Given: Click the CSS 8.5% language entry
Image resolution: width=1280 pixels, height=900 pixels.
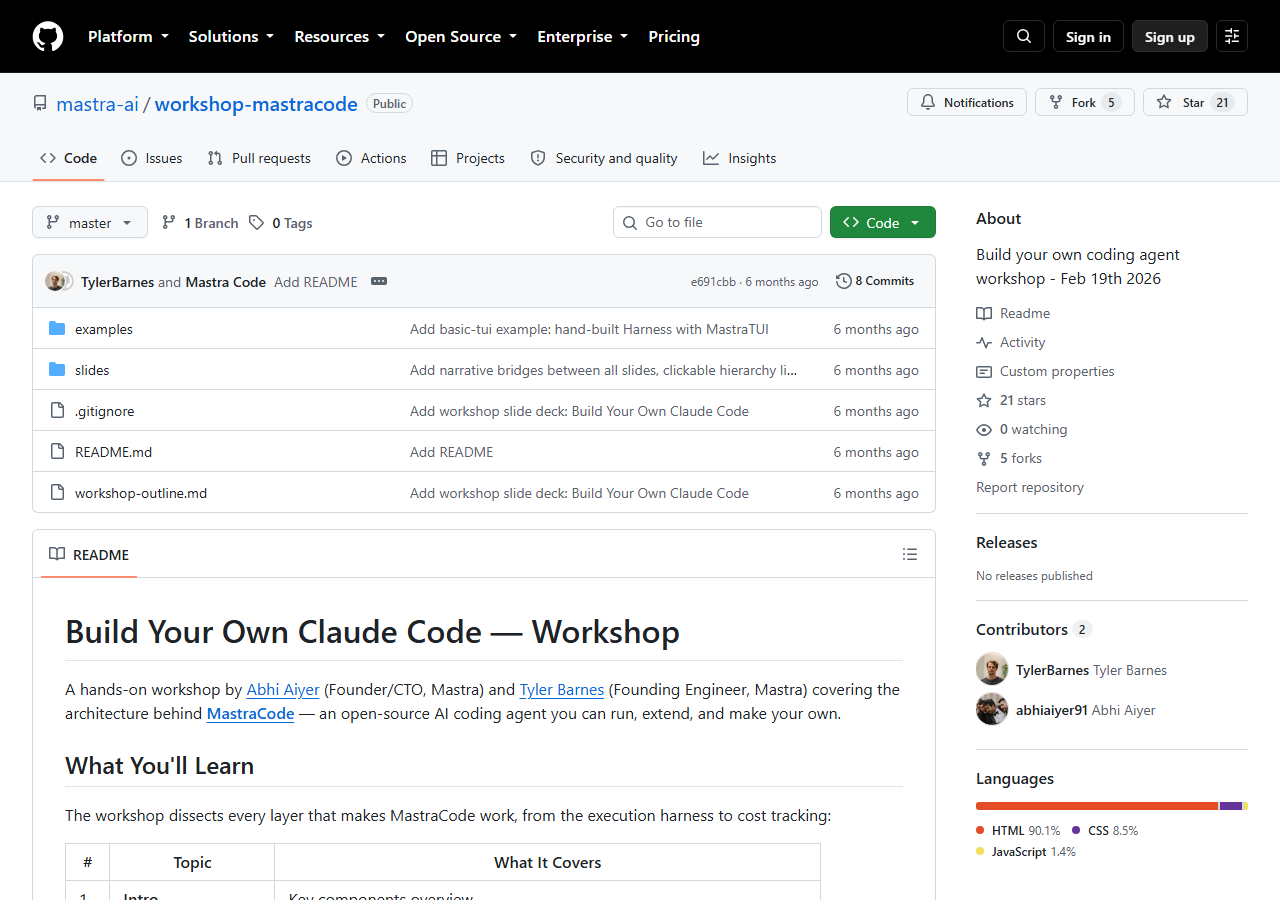Looking at the screenshot, I should (1105, 830).
